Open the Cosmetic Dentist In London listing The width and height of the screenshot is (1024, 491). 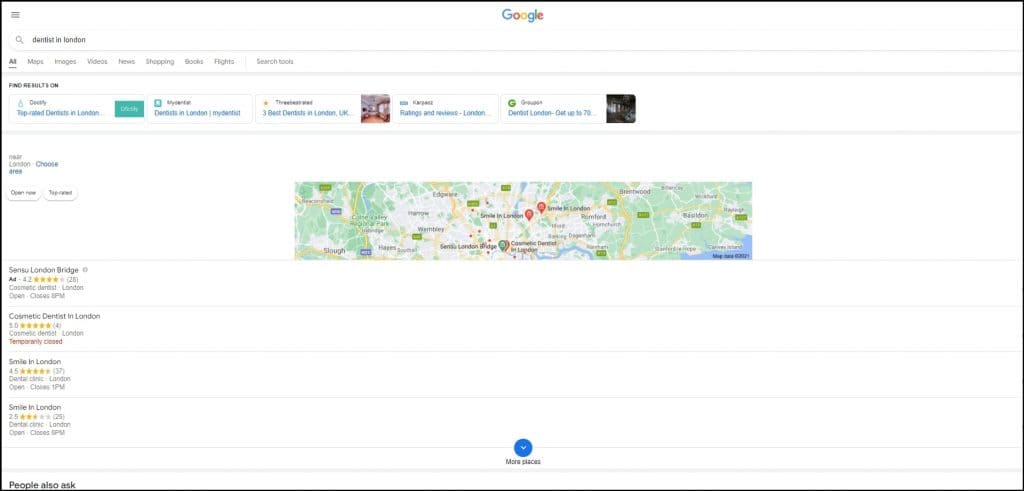pyautogui.click(x=54, y=316)
